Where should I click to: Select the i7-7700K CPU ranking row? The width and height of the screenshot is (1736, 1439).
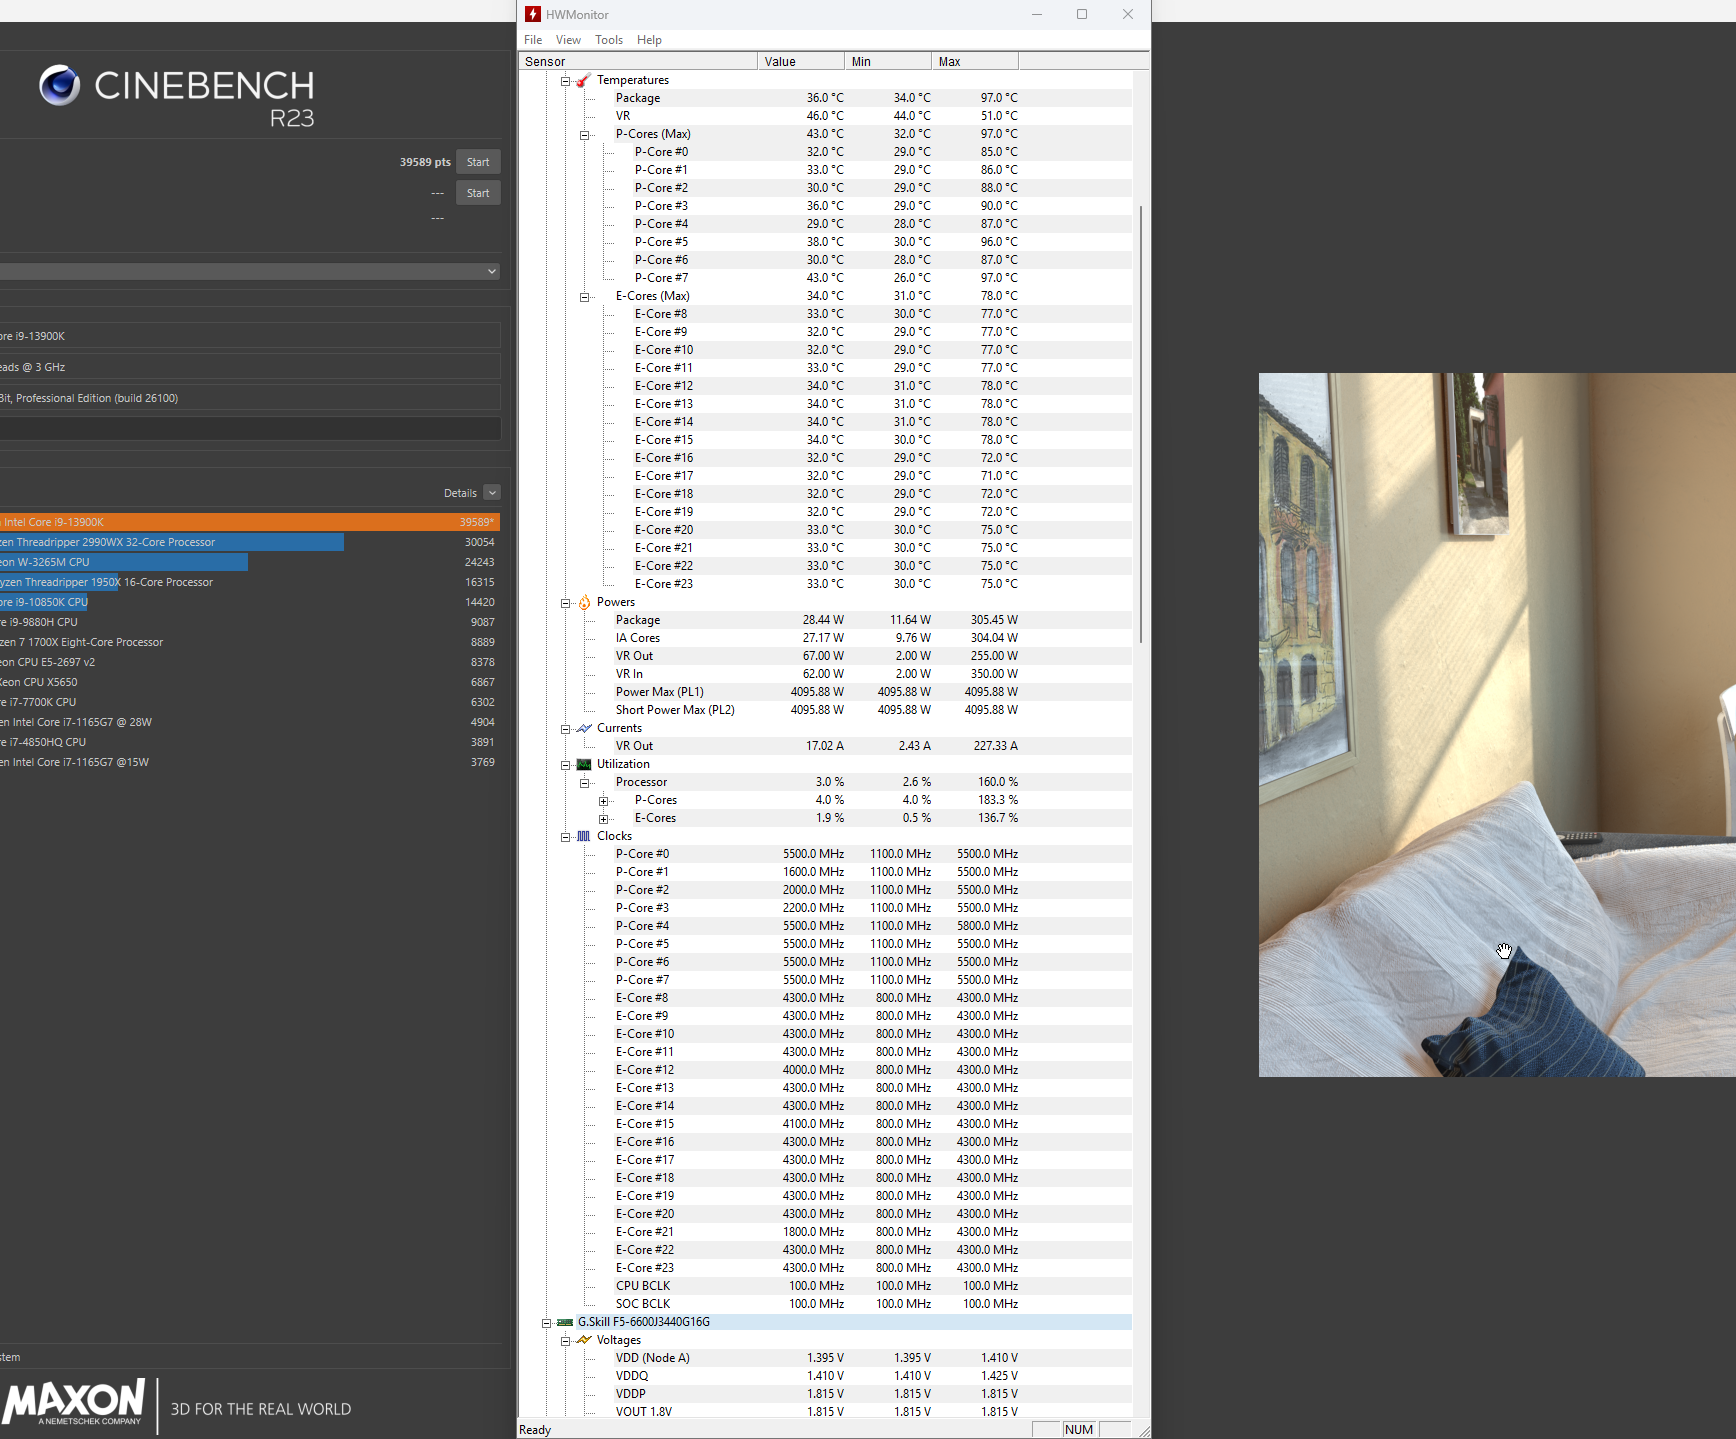[249, 702]
